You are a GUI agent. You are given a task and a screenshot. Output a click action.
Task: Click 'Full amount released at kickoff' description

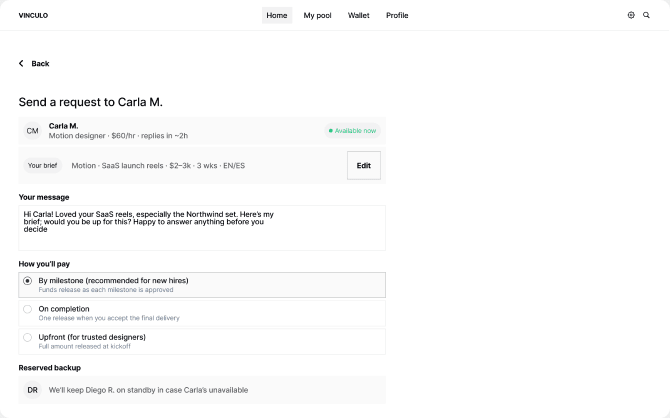point(85,346)
